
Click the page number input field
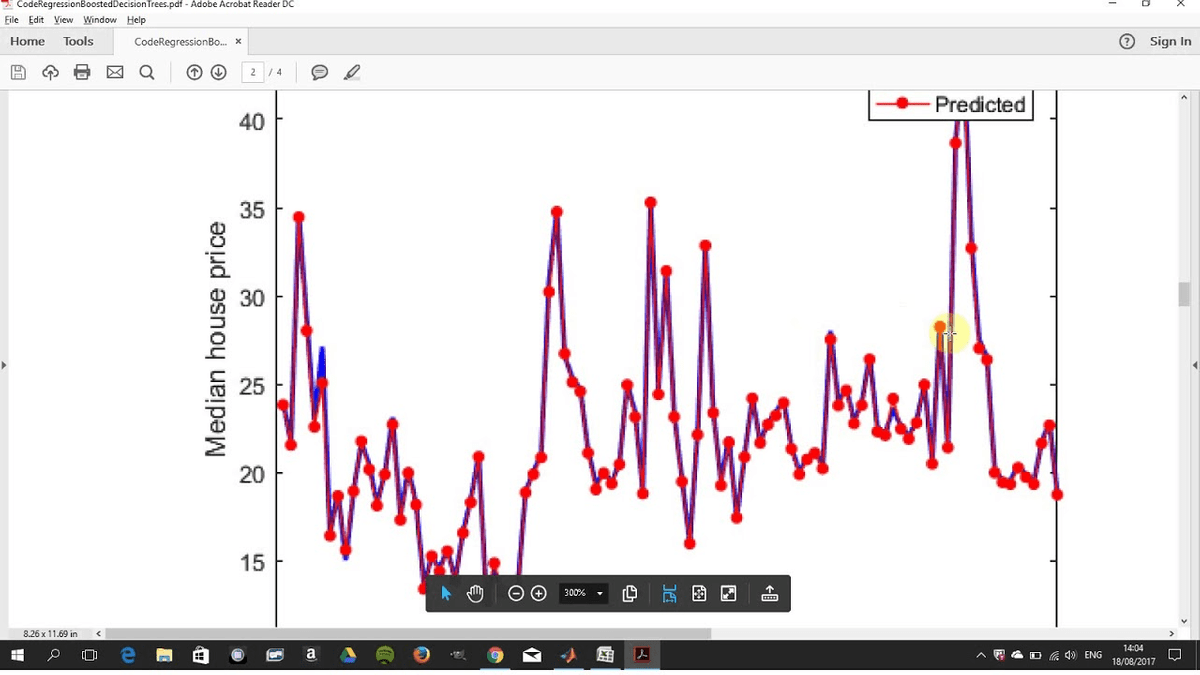click(253, 72)
